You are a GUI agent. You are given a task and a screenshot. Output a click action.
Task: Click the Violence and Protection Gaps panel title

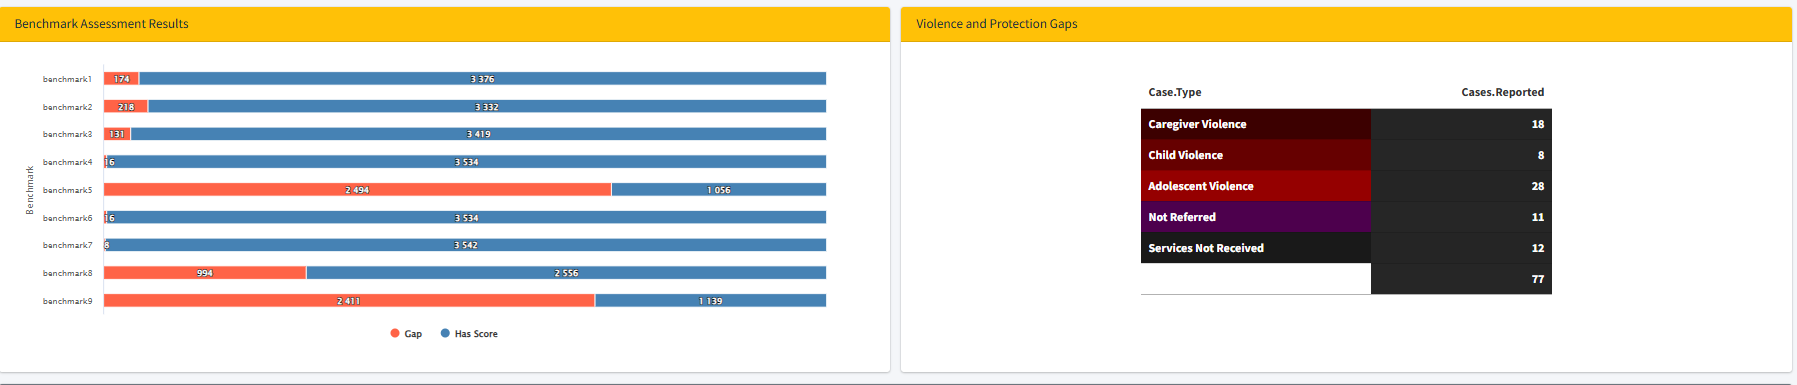(997, 24)
